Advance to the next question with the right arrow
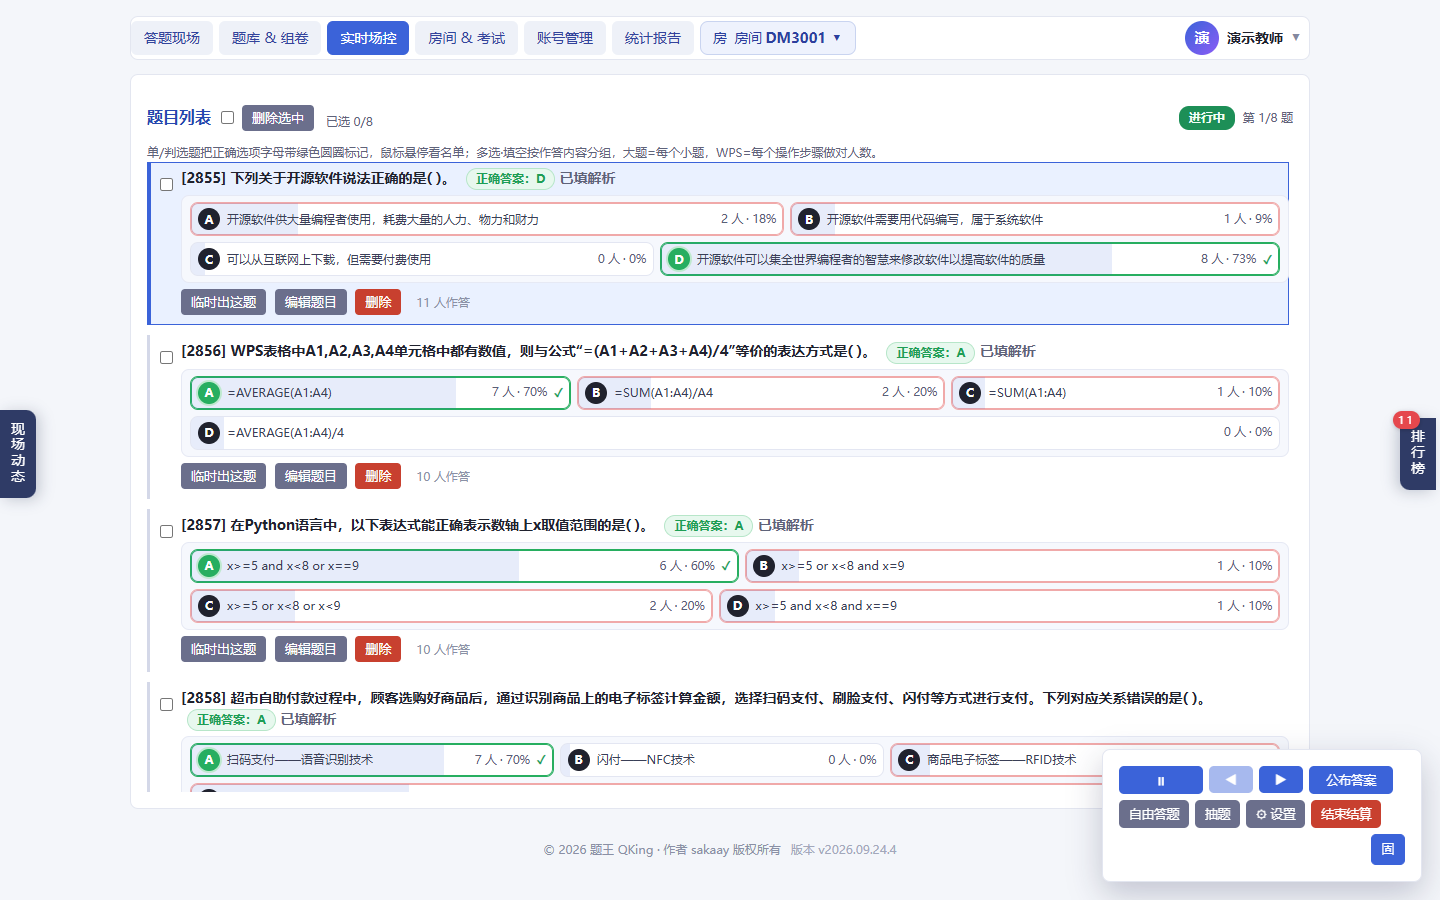The width and height of the screenshot is (1440, 900). [x=1280, y=780]
